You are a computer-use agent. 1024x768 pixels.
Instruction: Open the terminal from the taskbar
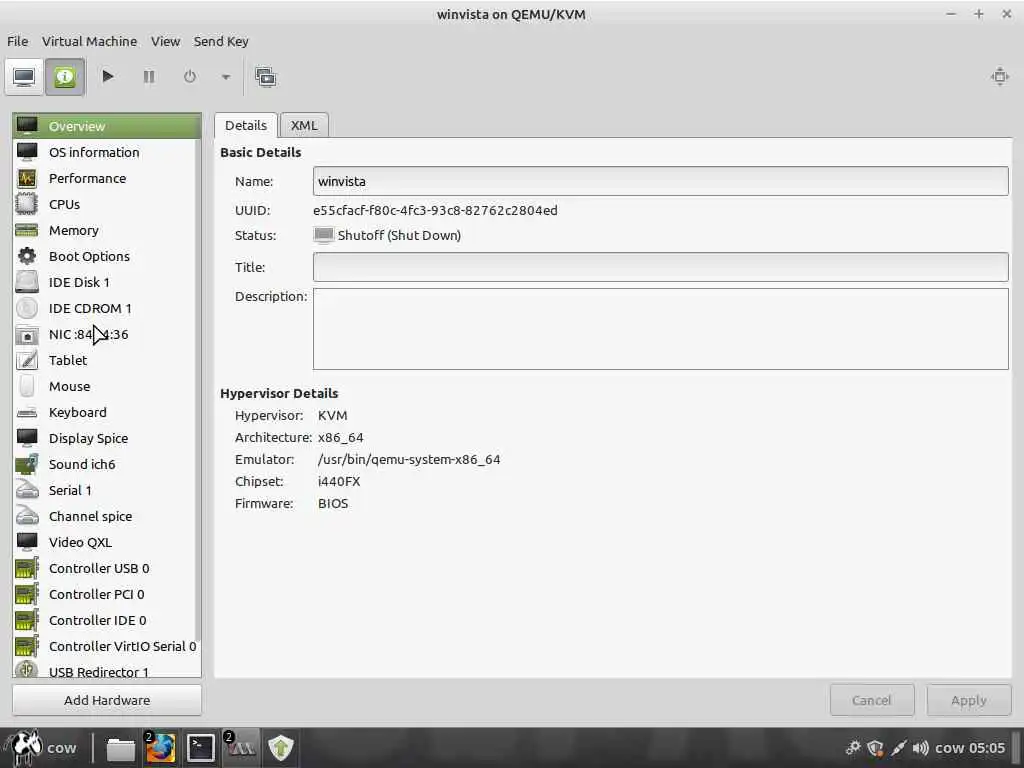coord(200,748)
